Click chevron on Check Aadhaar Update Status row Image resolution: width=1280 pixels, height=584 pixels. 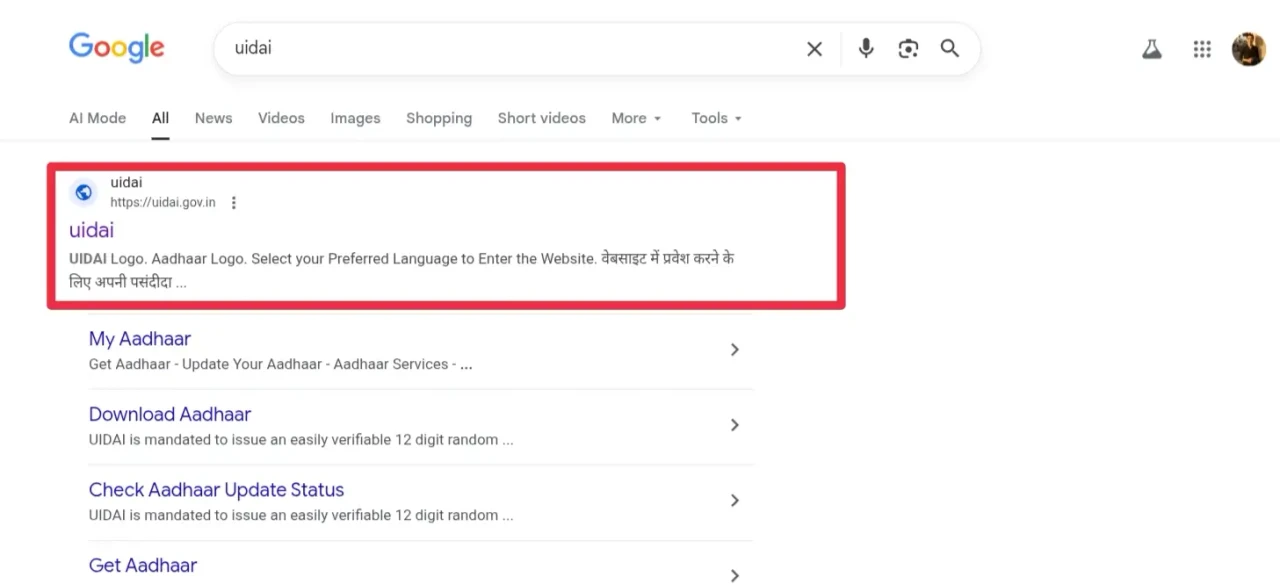click(x=735, y=500)
